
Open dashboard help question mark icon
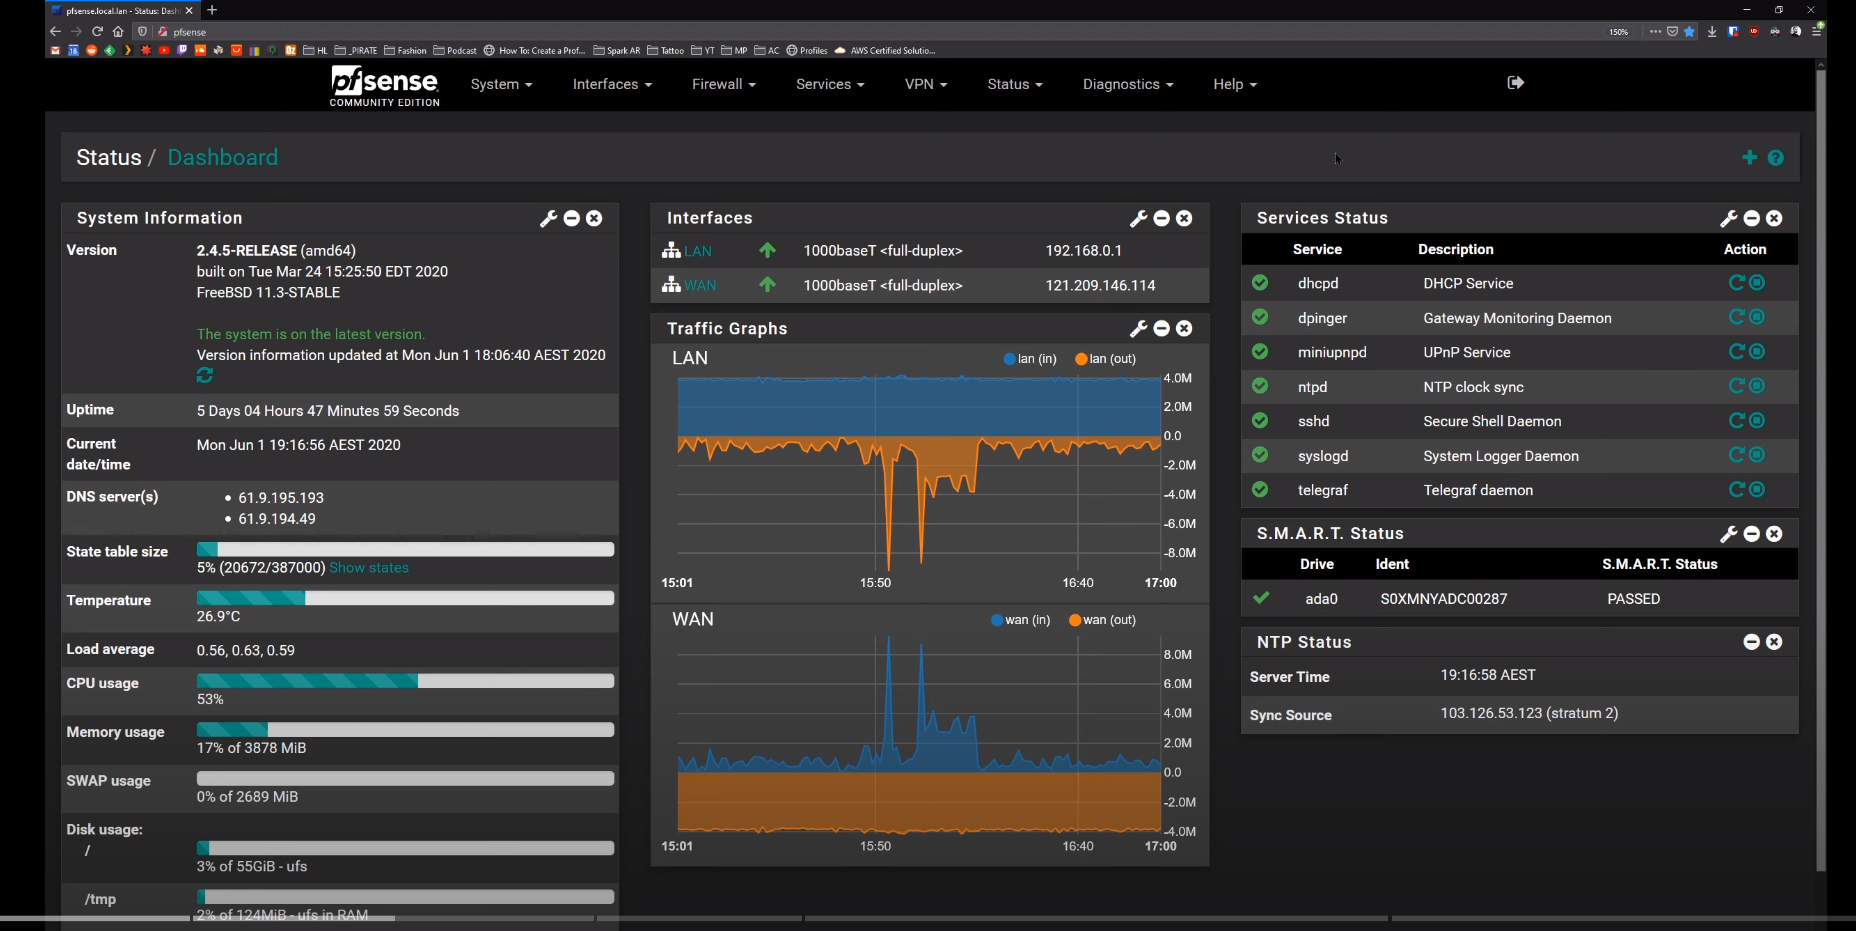(1775, 157)
